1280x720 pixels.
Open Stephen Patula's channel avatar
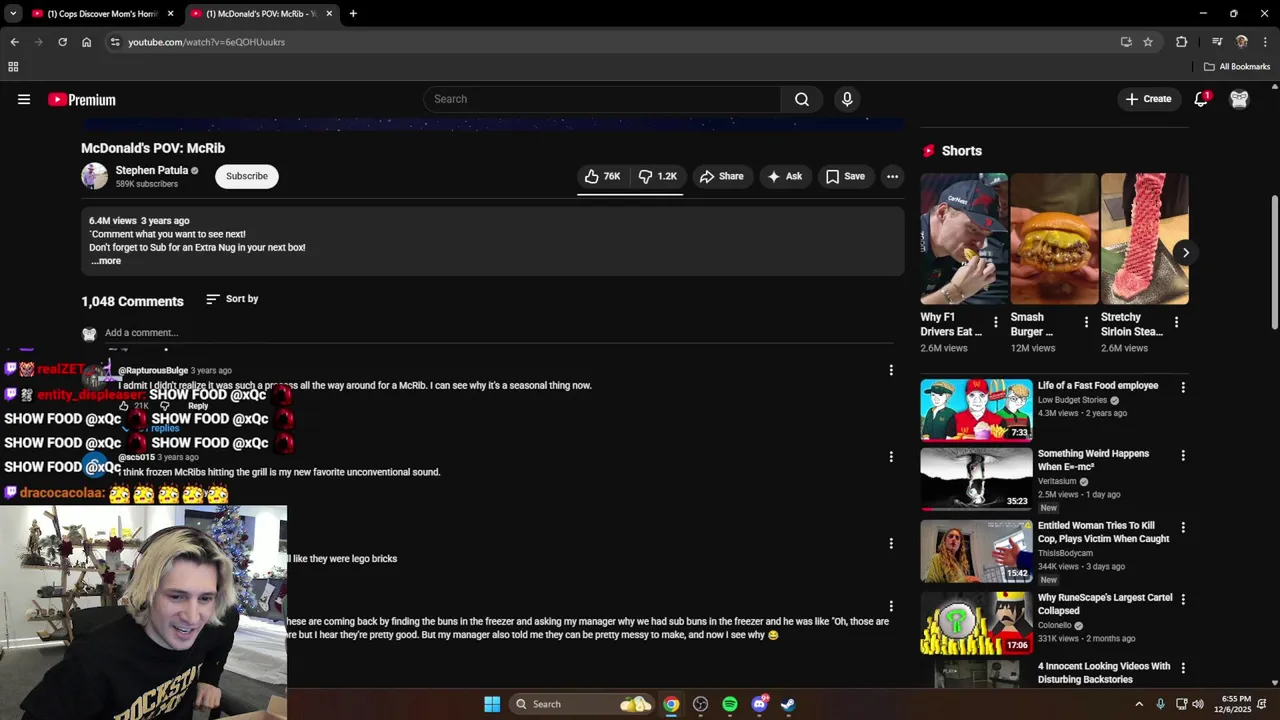tap(94, 176)
